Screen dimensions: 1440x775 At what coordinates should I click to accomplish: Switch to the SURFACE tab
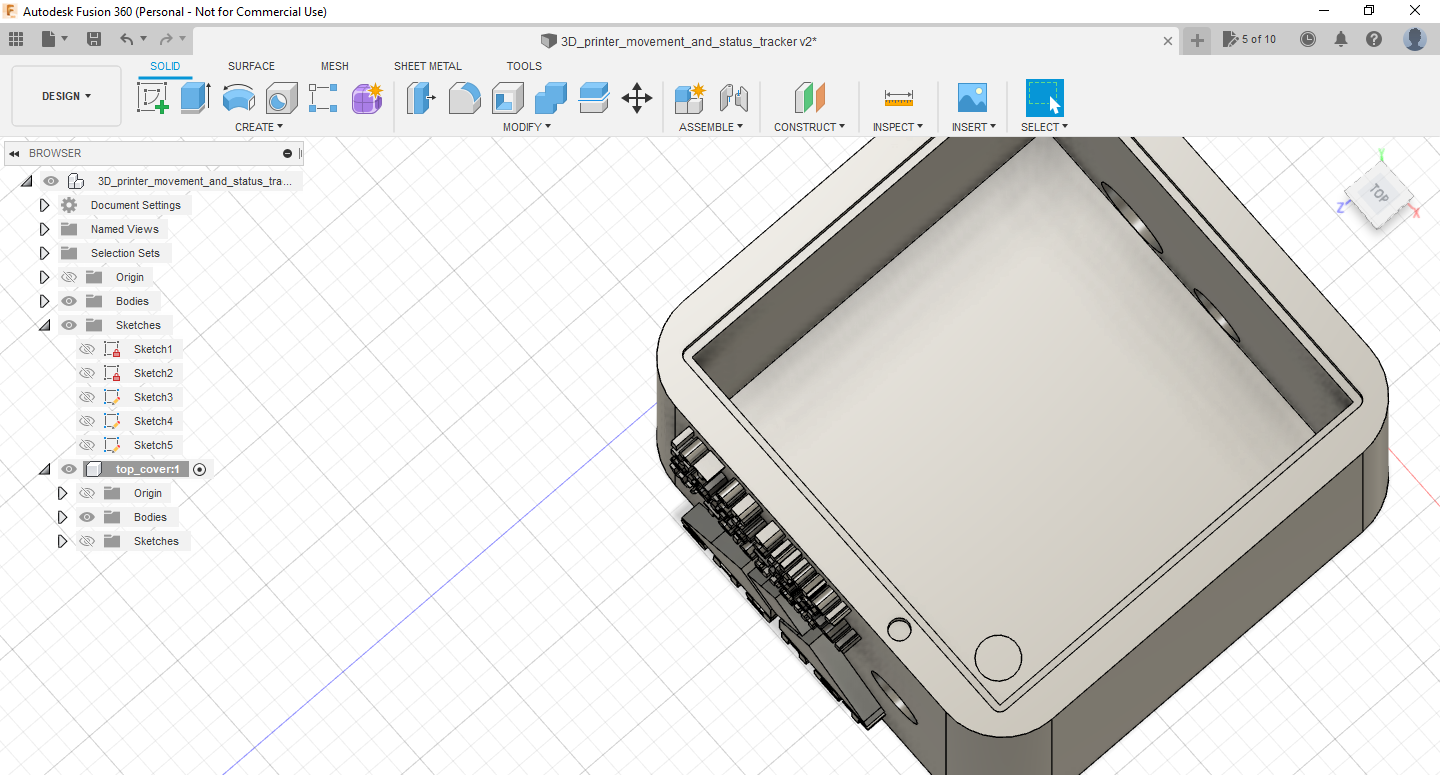(x=251, y=66)
